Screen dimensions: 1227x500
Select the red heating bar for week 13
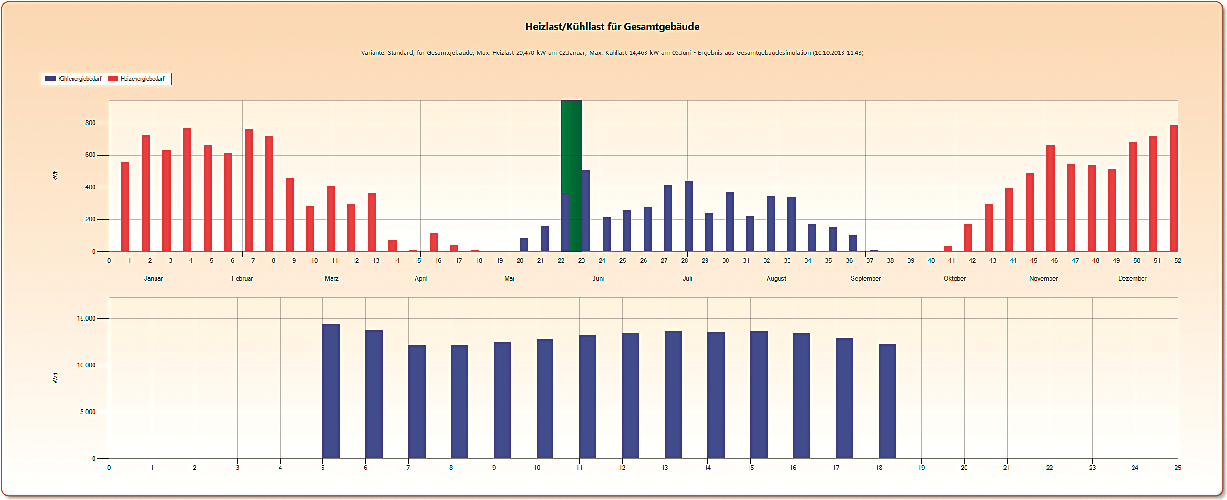pos(372,222)
